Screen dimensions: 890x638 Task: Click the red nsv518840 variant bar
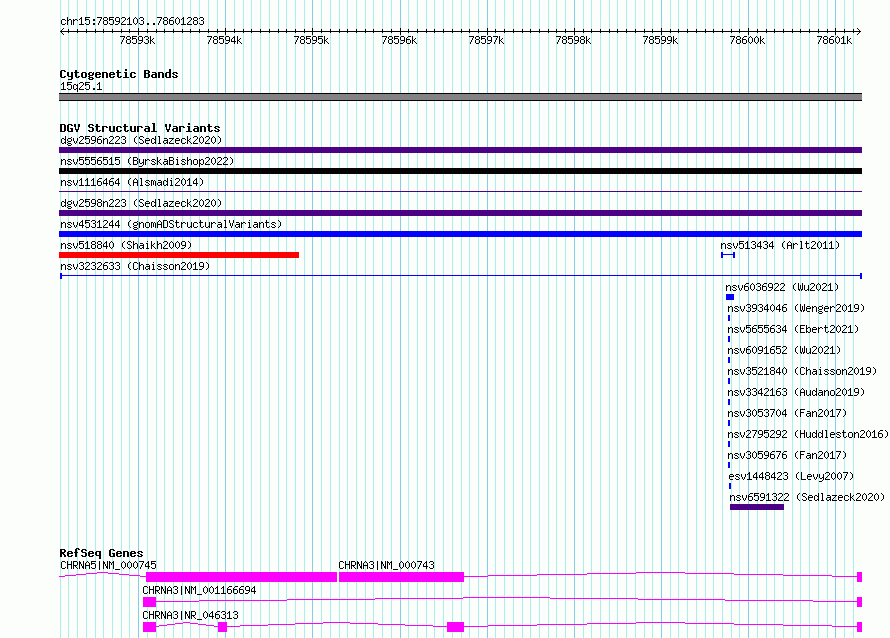[179, 255]
